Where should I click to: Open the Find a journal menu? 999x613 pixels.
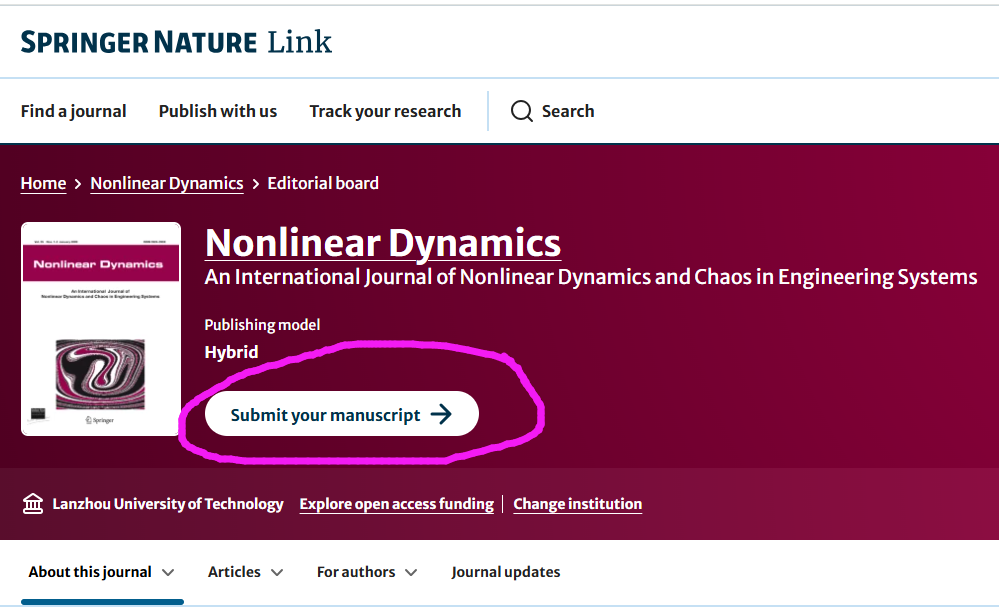coord(73,111)
